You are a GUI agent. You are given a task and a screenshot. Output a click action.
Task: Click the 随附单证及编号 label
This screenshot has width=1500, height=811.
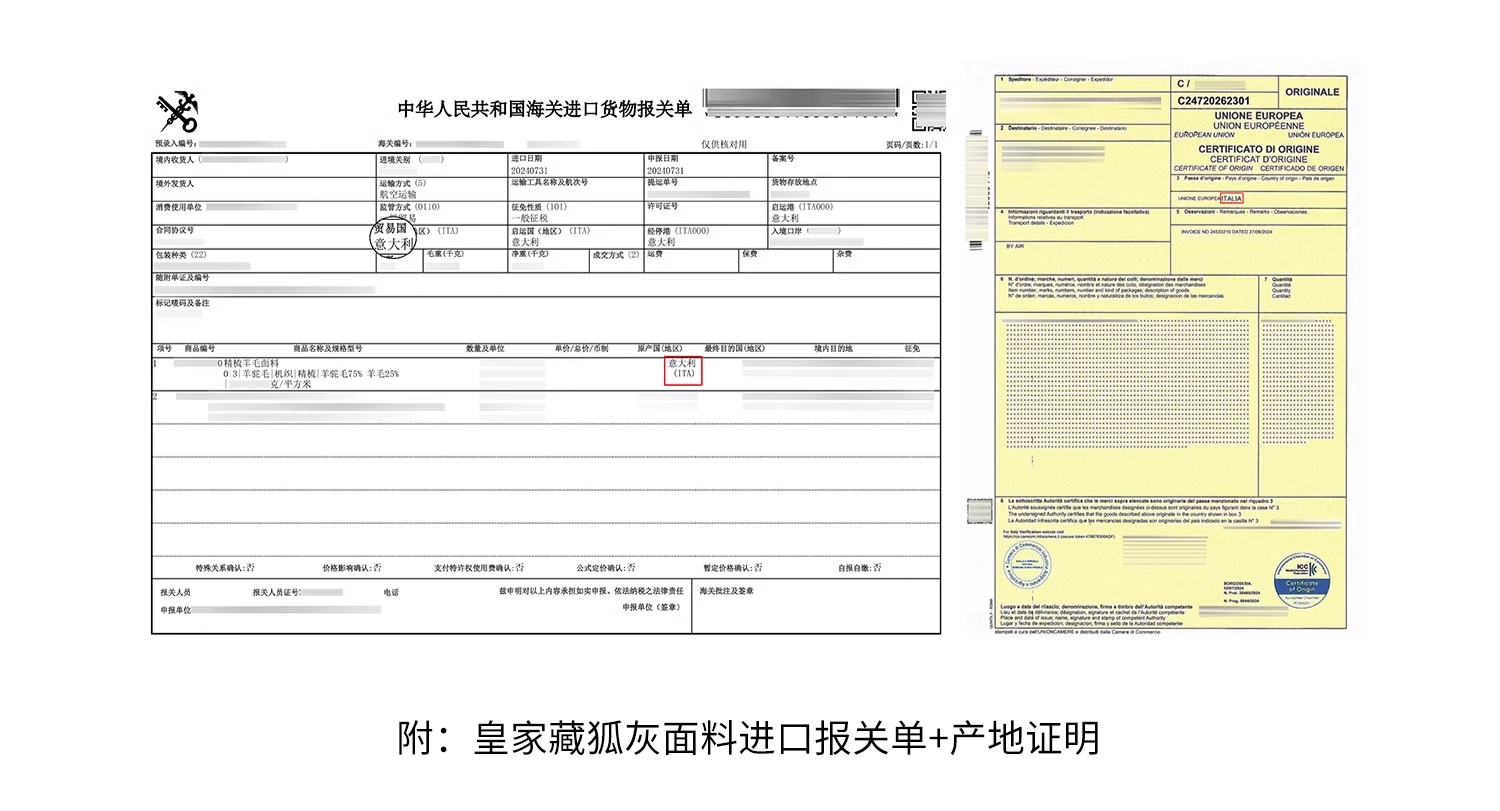pyautogui.click(x=183, y=278)
